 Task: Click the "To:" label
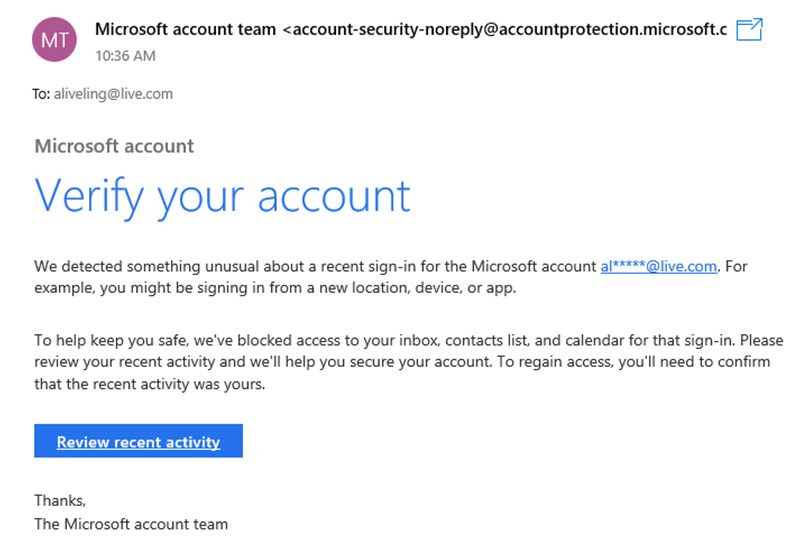(42, 94)
